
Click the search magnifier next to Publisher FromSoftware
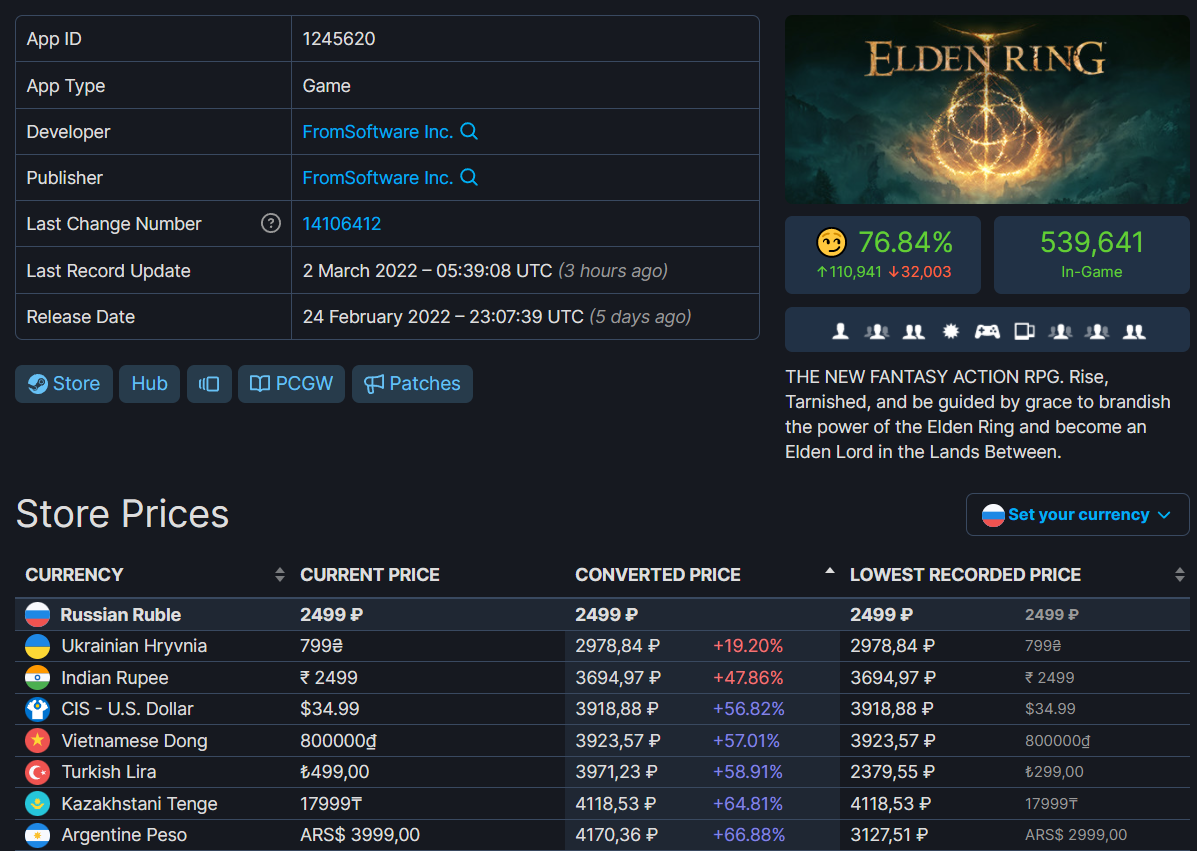[469, 177]
